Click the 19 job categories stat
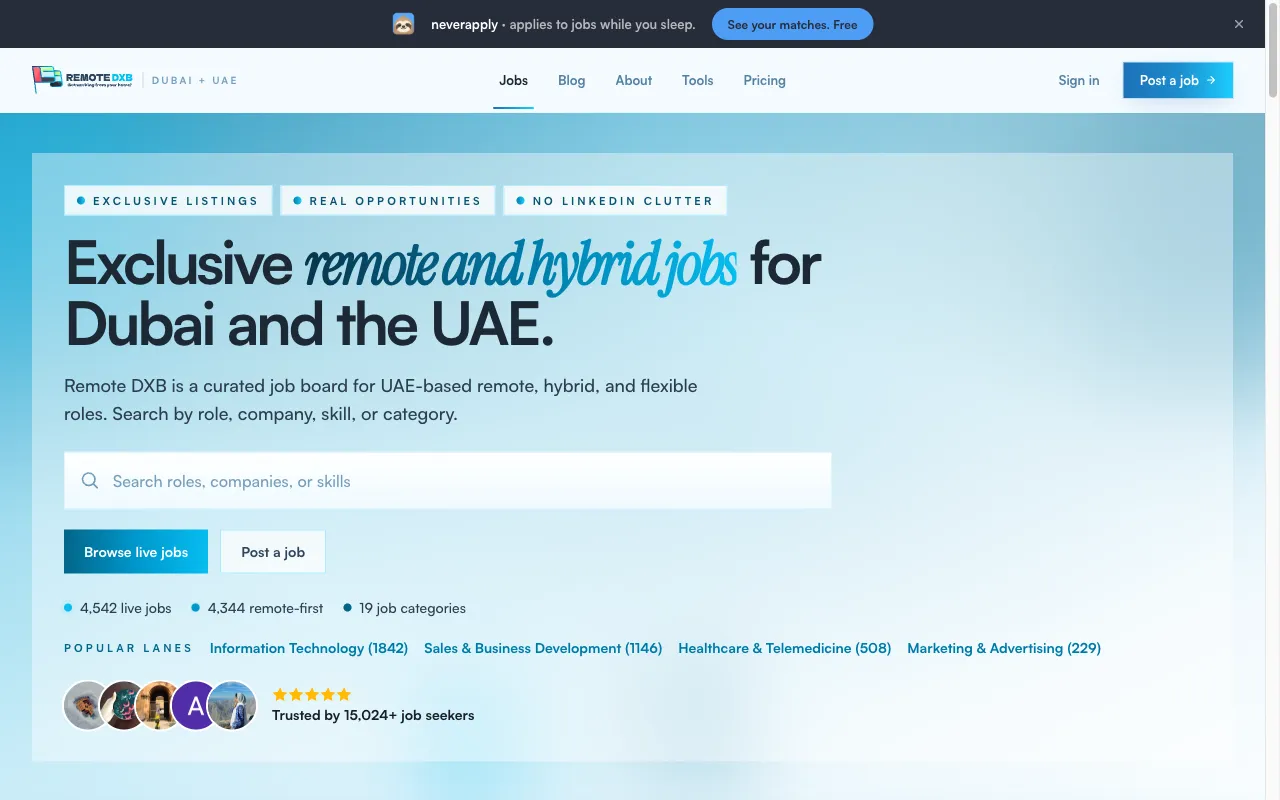1280x800 pixels. pyautogui.click(x=405, y=608)
